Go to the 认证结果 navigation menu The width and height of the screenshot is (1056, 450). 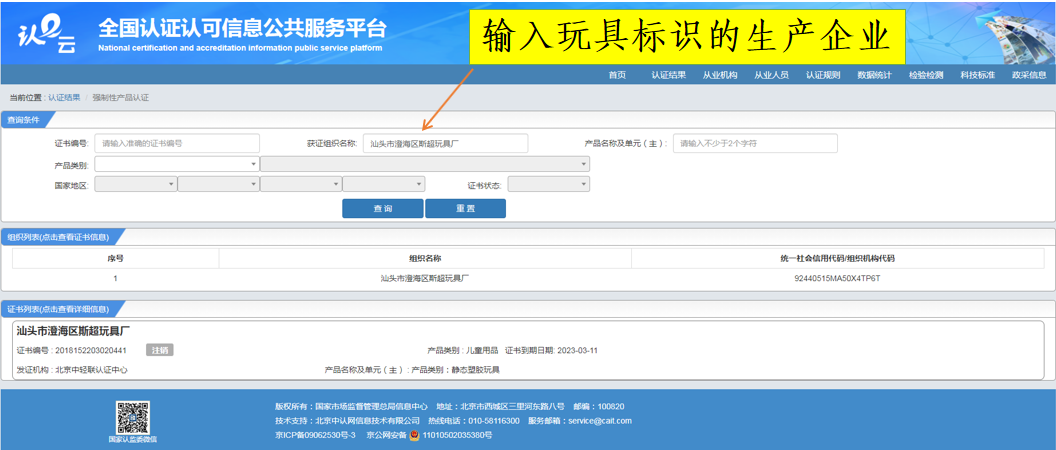tap(668, 75)
